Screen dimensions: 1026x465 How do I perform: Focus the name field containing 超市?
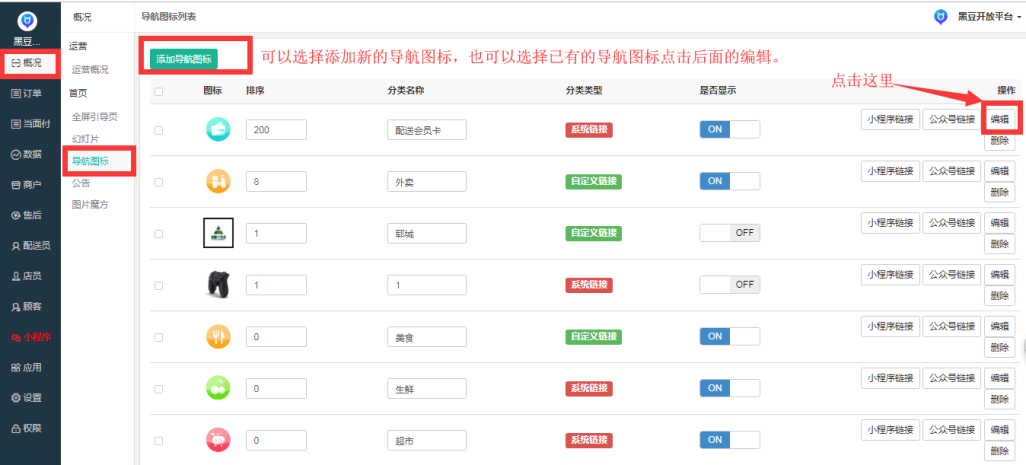click(427, 440)
